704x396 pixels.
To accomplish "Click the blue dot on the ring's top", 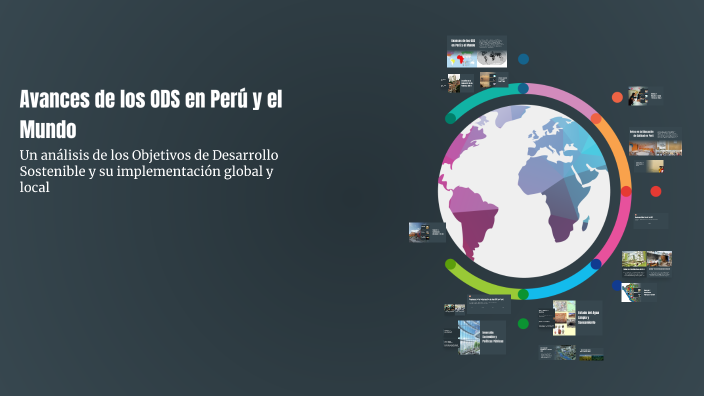I will click(523, 88).
